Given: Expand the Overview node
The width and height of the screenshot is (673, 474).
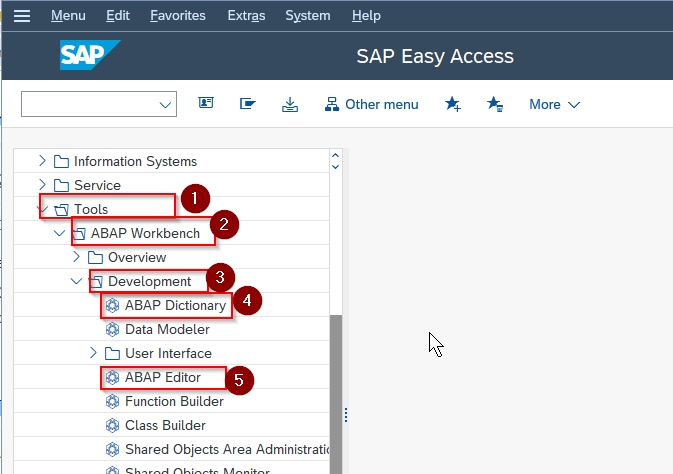Looking at the screenshot, I should (x=76, y=257).
